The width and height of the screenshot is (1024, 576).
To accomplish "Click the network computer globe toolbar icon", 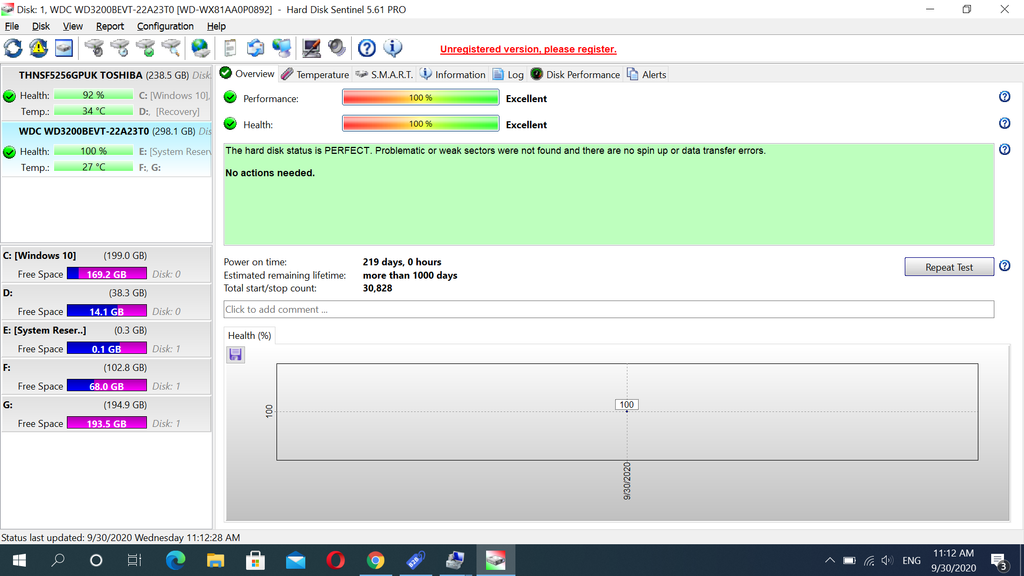I will click(x=281, y=48).
